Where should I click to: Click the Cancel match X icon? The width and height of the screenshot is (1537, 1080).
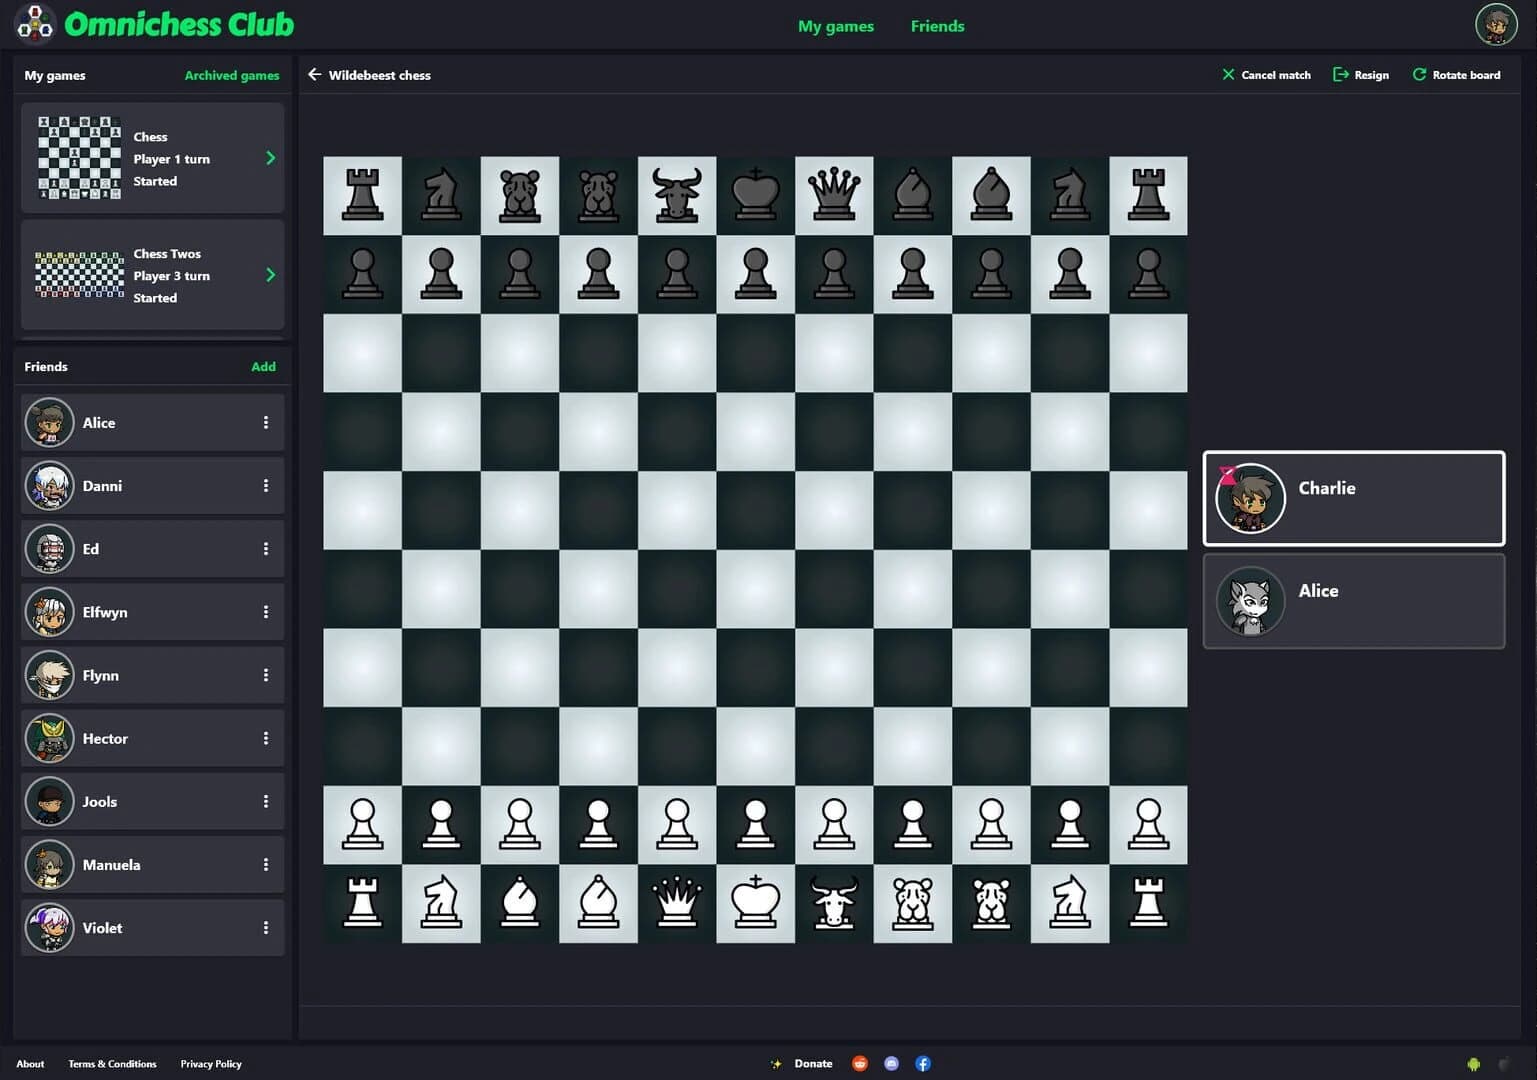[1228, 75]
